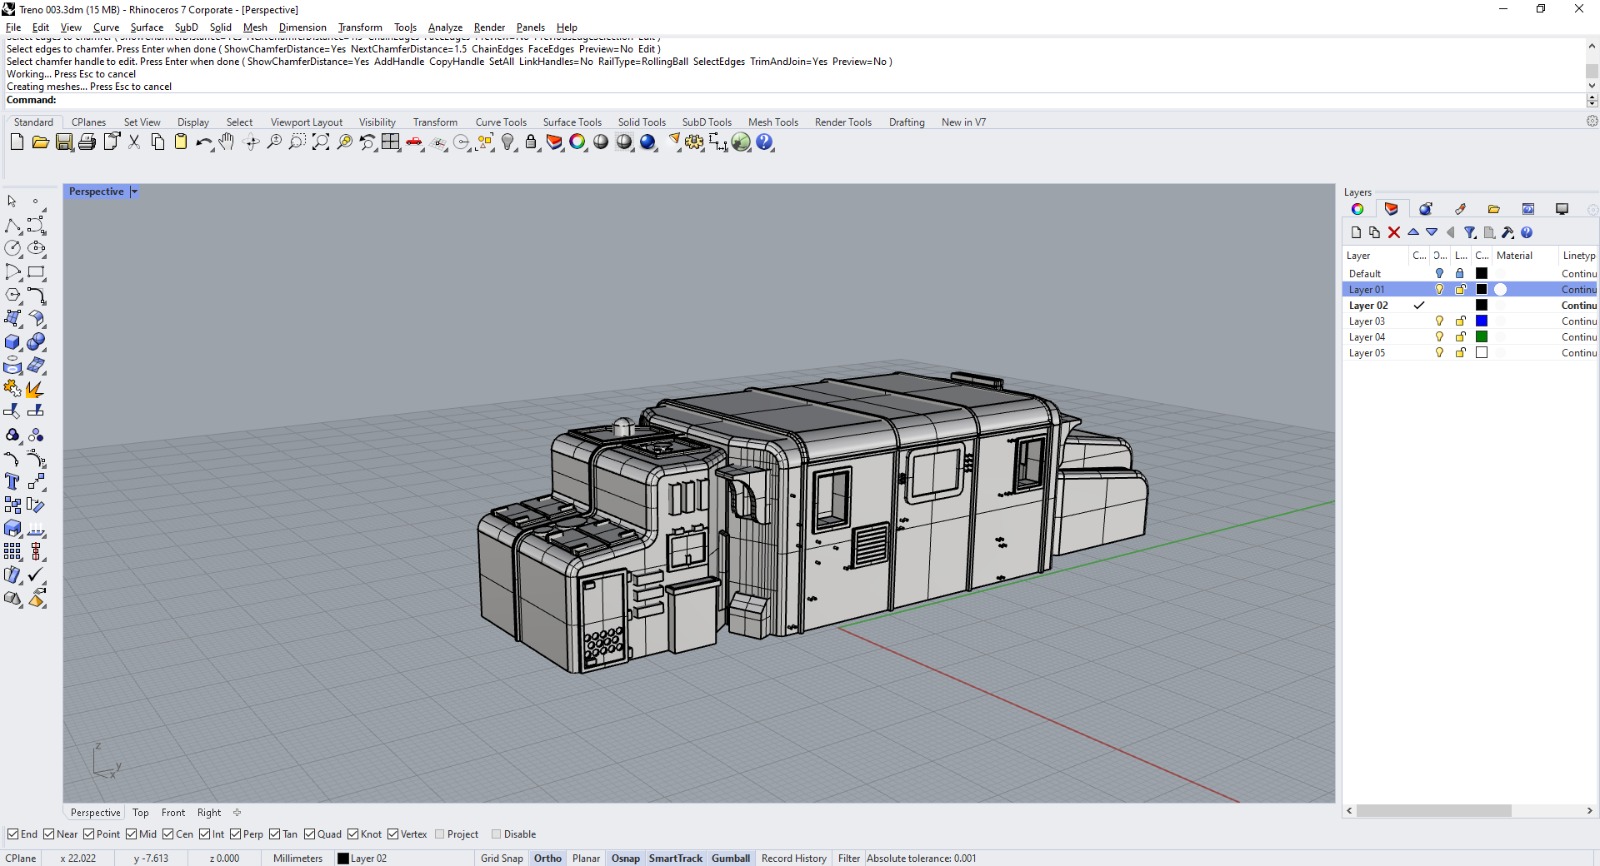
Task: Toggle the Gumball status bar button
Action: pyautogui.click(x=730, y=858)
